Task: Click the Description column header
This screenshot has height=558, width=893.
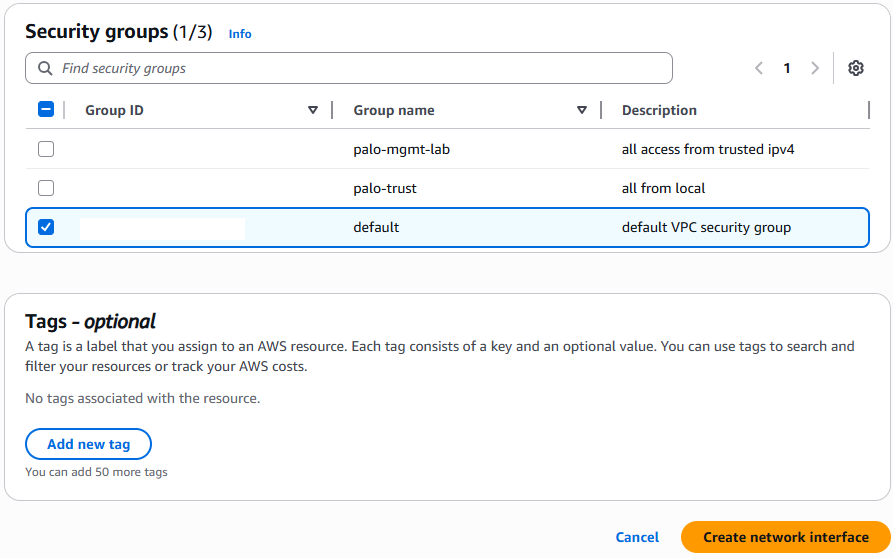Action: pyautogui.click(x=659, y=110)
